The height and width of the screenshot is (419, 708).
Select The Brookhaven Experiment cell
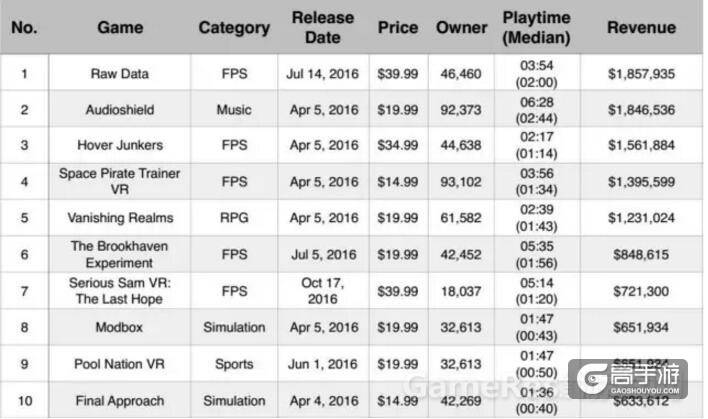[120, 254]
